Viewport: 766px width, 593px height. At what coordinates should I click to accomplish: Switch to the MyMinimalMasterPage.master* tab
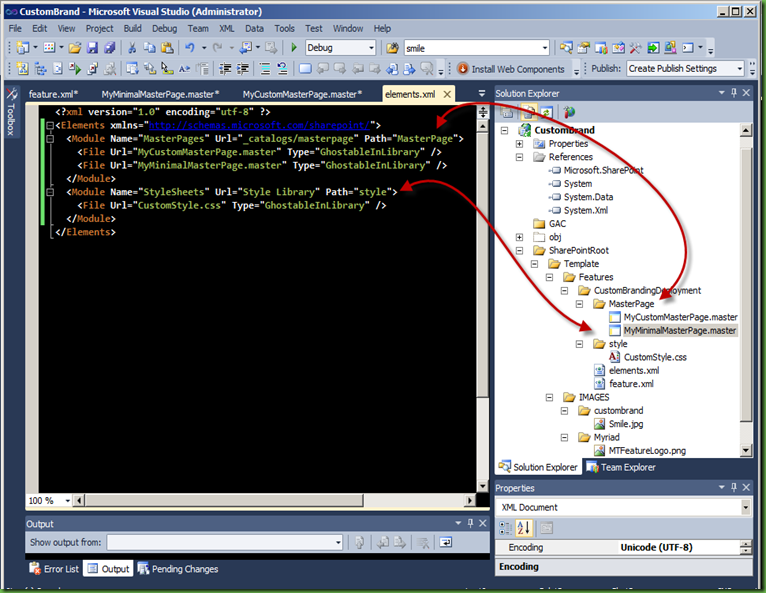click(161, 94)
